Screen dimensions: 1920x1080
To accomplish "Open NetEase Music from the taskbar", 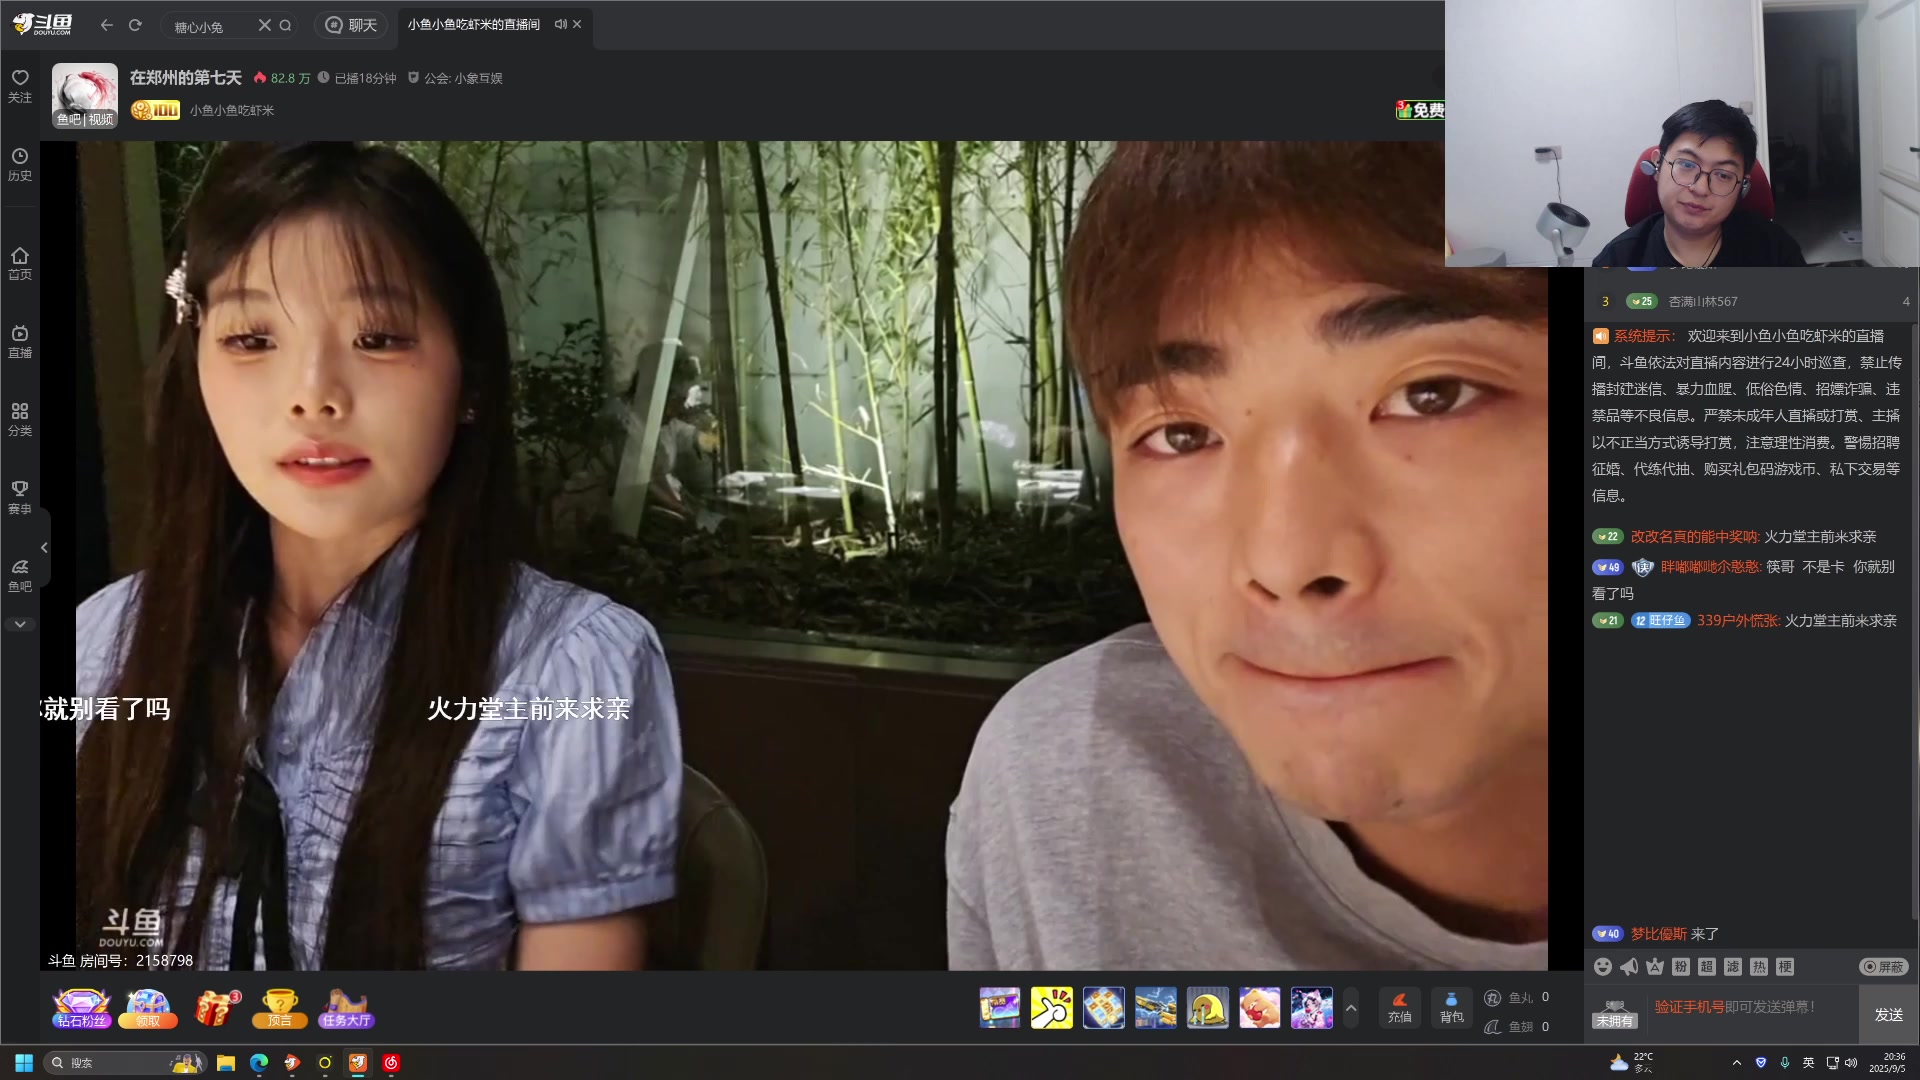I will 391,1062.
